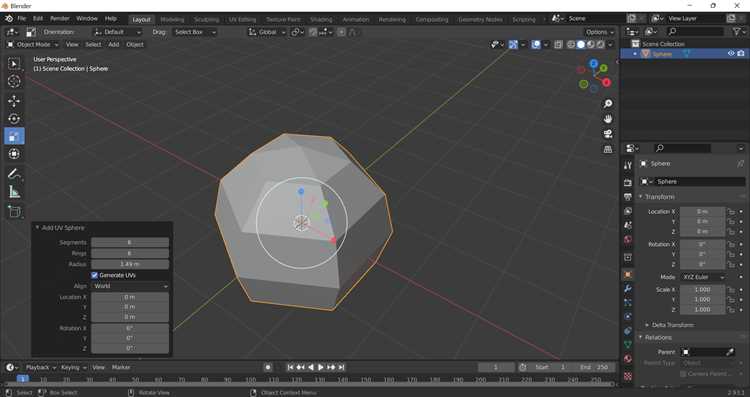Open the viewport Options dropdown
Viewport: 750px width, 397px height.
point(600,32)
